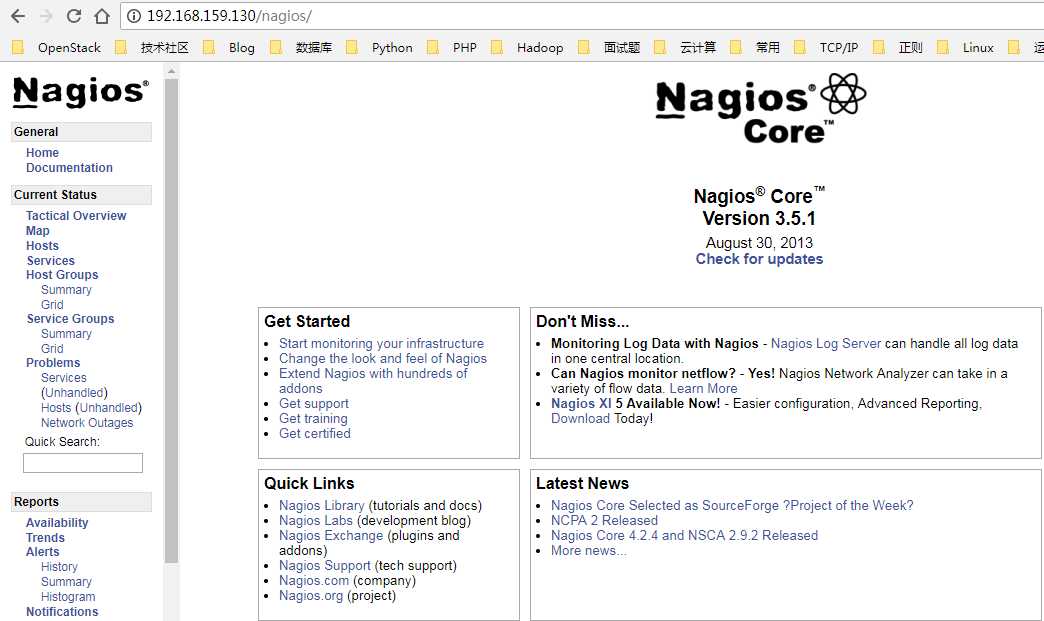Open the Python bookmark folder

tap(380, 47)
